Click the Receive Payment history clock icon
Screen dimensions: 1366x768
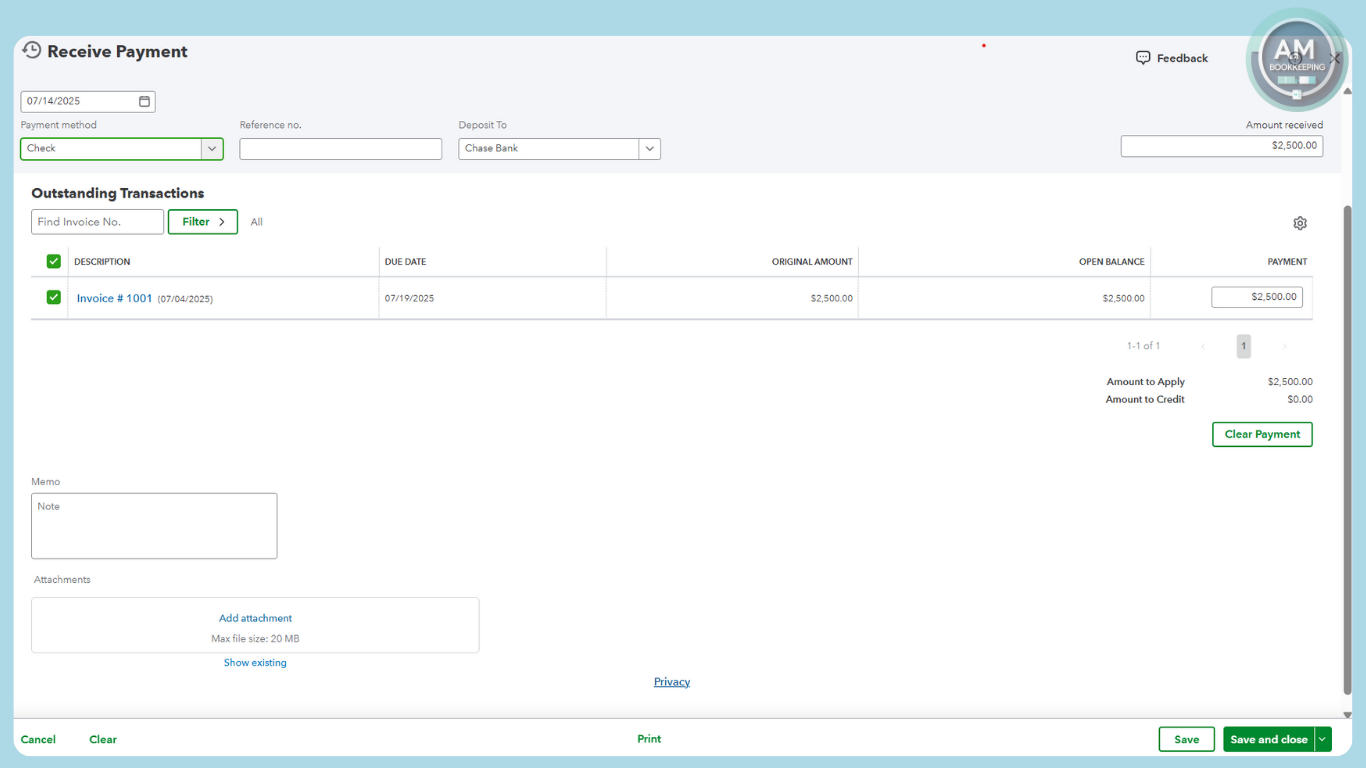click(32, 51)
